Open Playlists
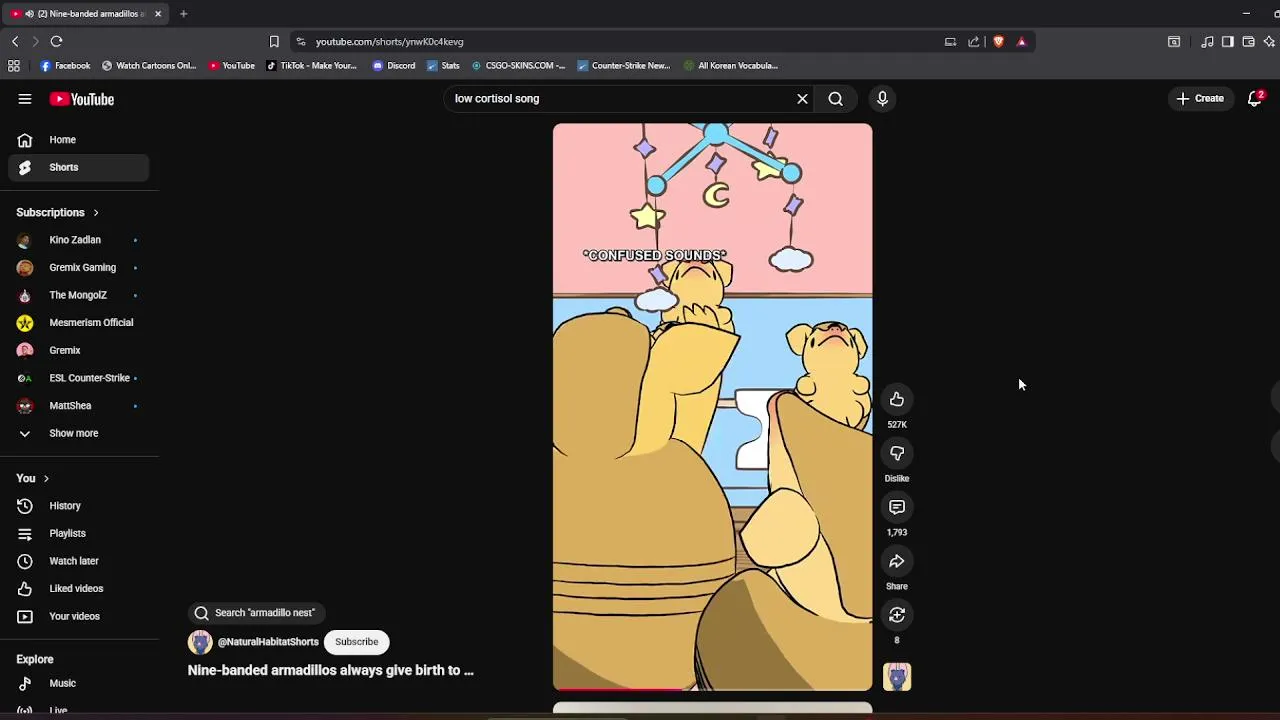 79,533
